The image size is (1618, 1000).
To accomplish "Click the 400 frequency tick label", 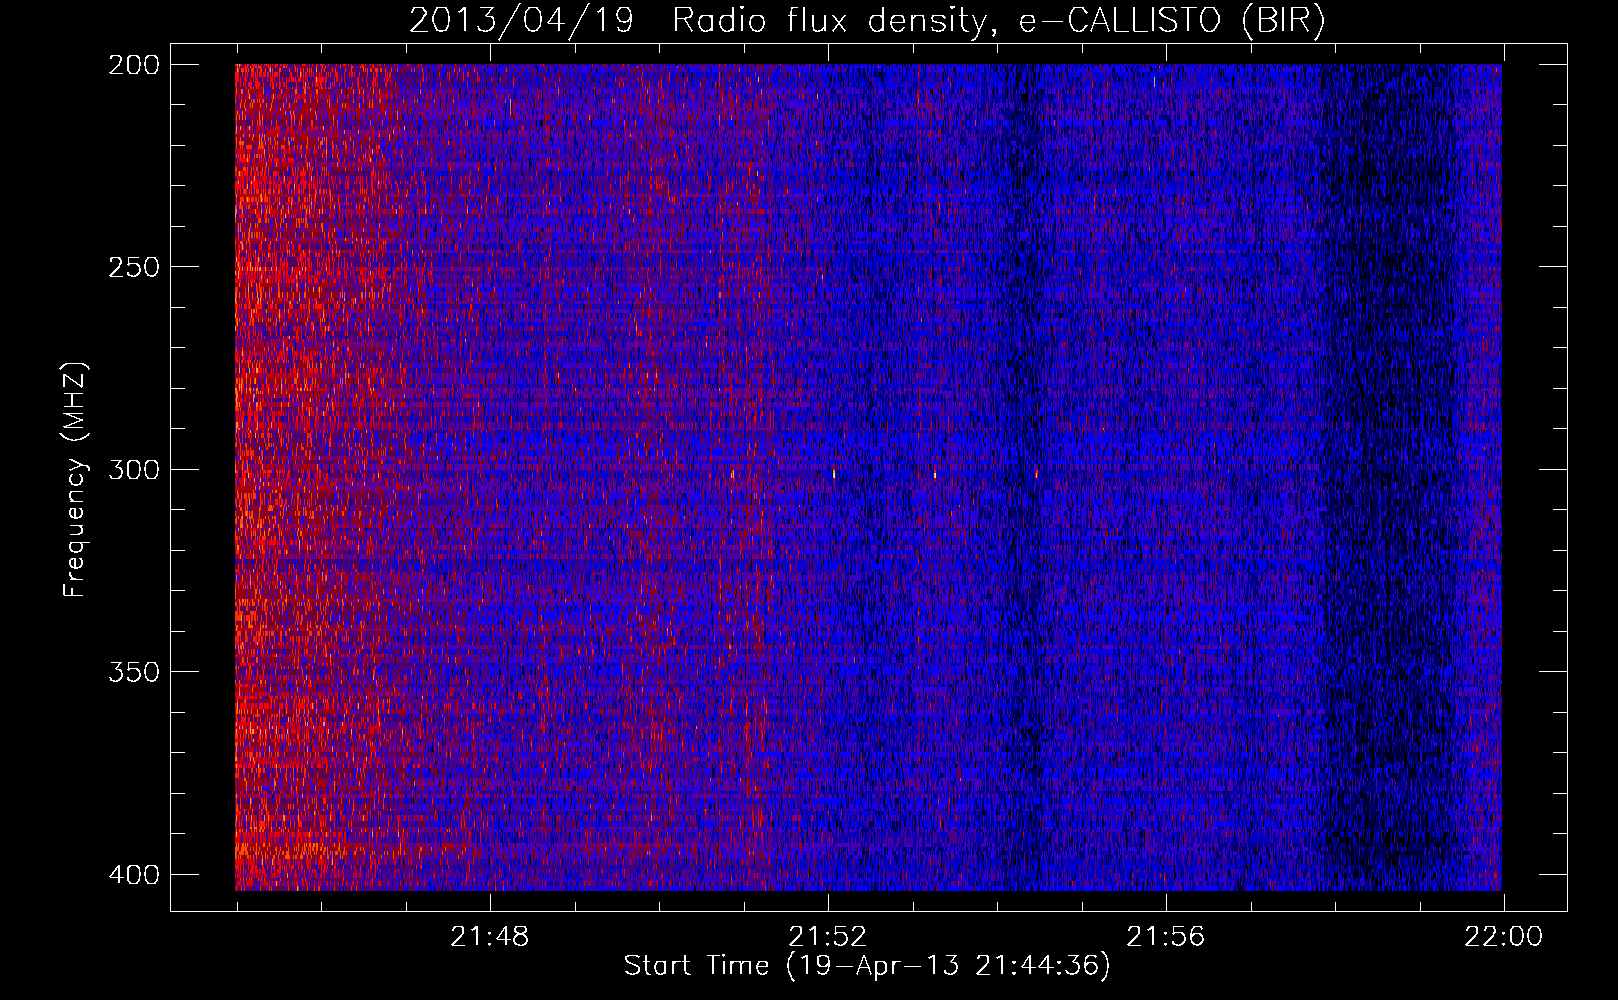I will point(133,875).
